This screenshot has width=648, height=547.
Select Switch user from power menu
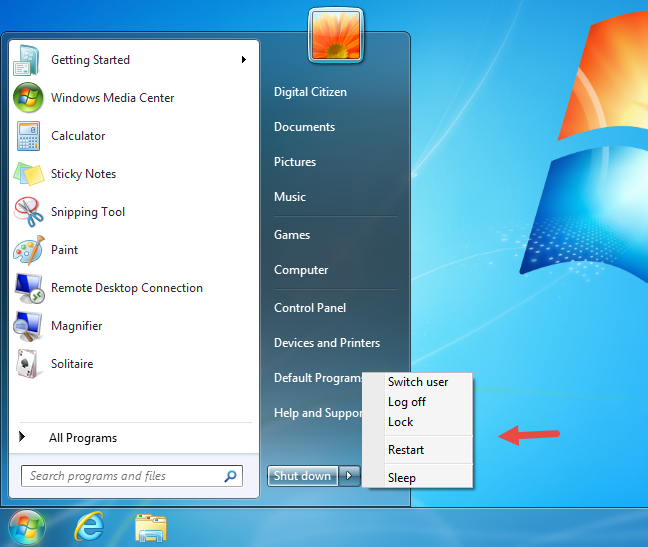pyautogui.click(x=418, y=382)
